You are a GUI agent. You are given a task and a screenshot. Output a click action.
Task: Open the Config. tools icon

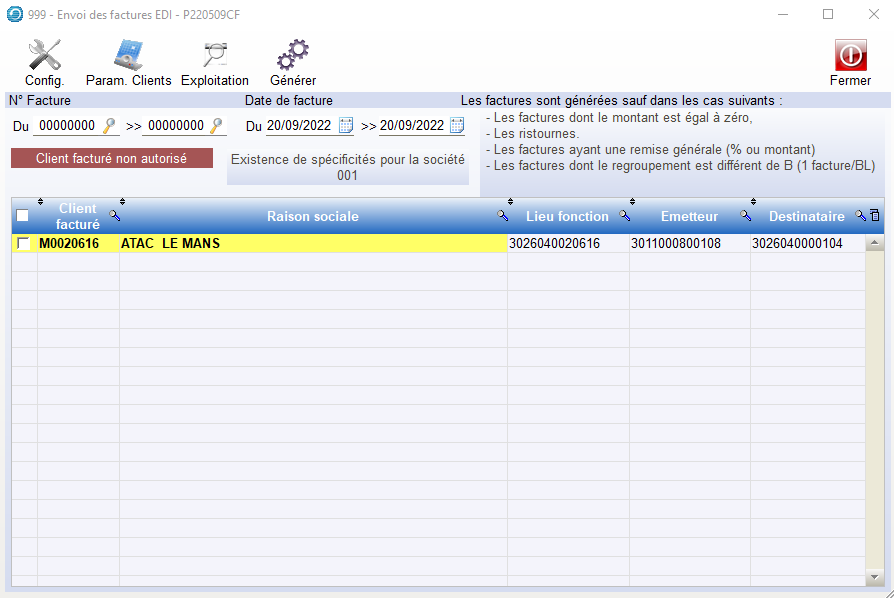pos(44,55)
